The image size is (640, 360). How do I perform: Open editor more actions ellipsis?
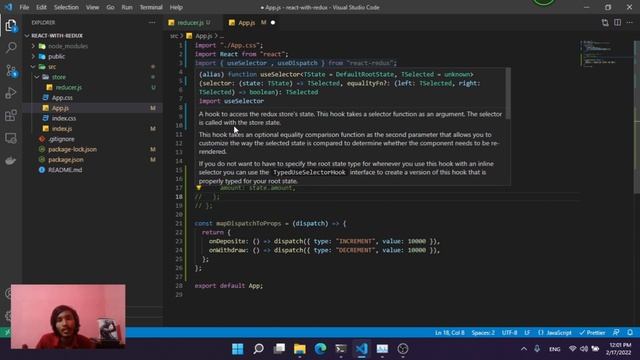pos(630,22)
